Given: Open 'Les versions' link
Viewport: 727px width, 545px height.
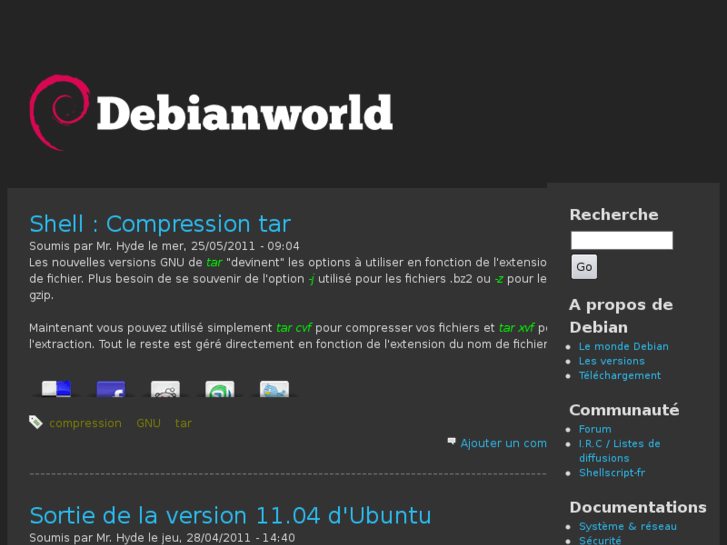Looking at the screenshot, I should coord(612,361).
